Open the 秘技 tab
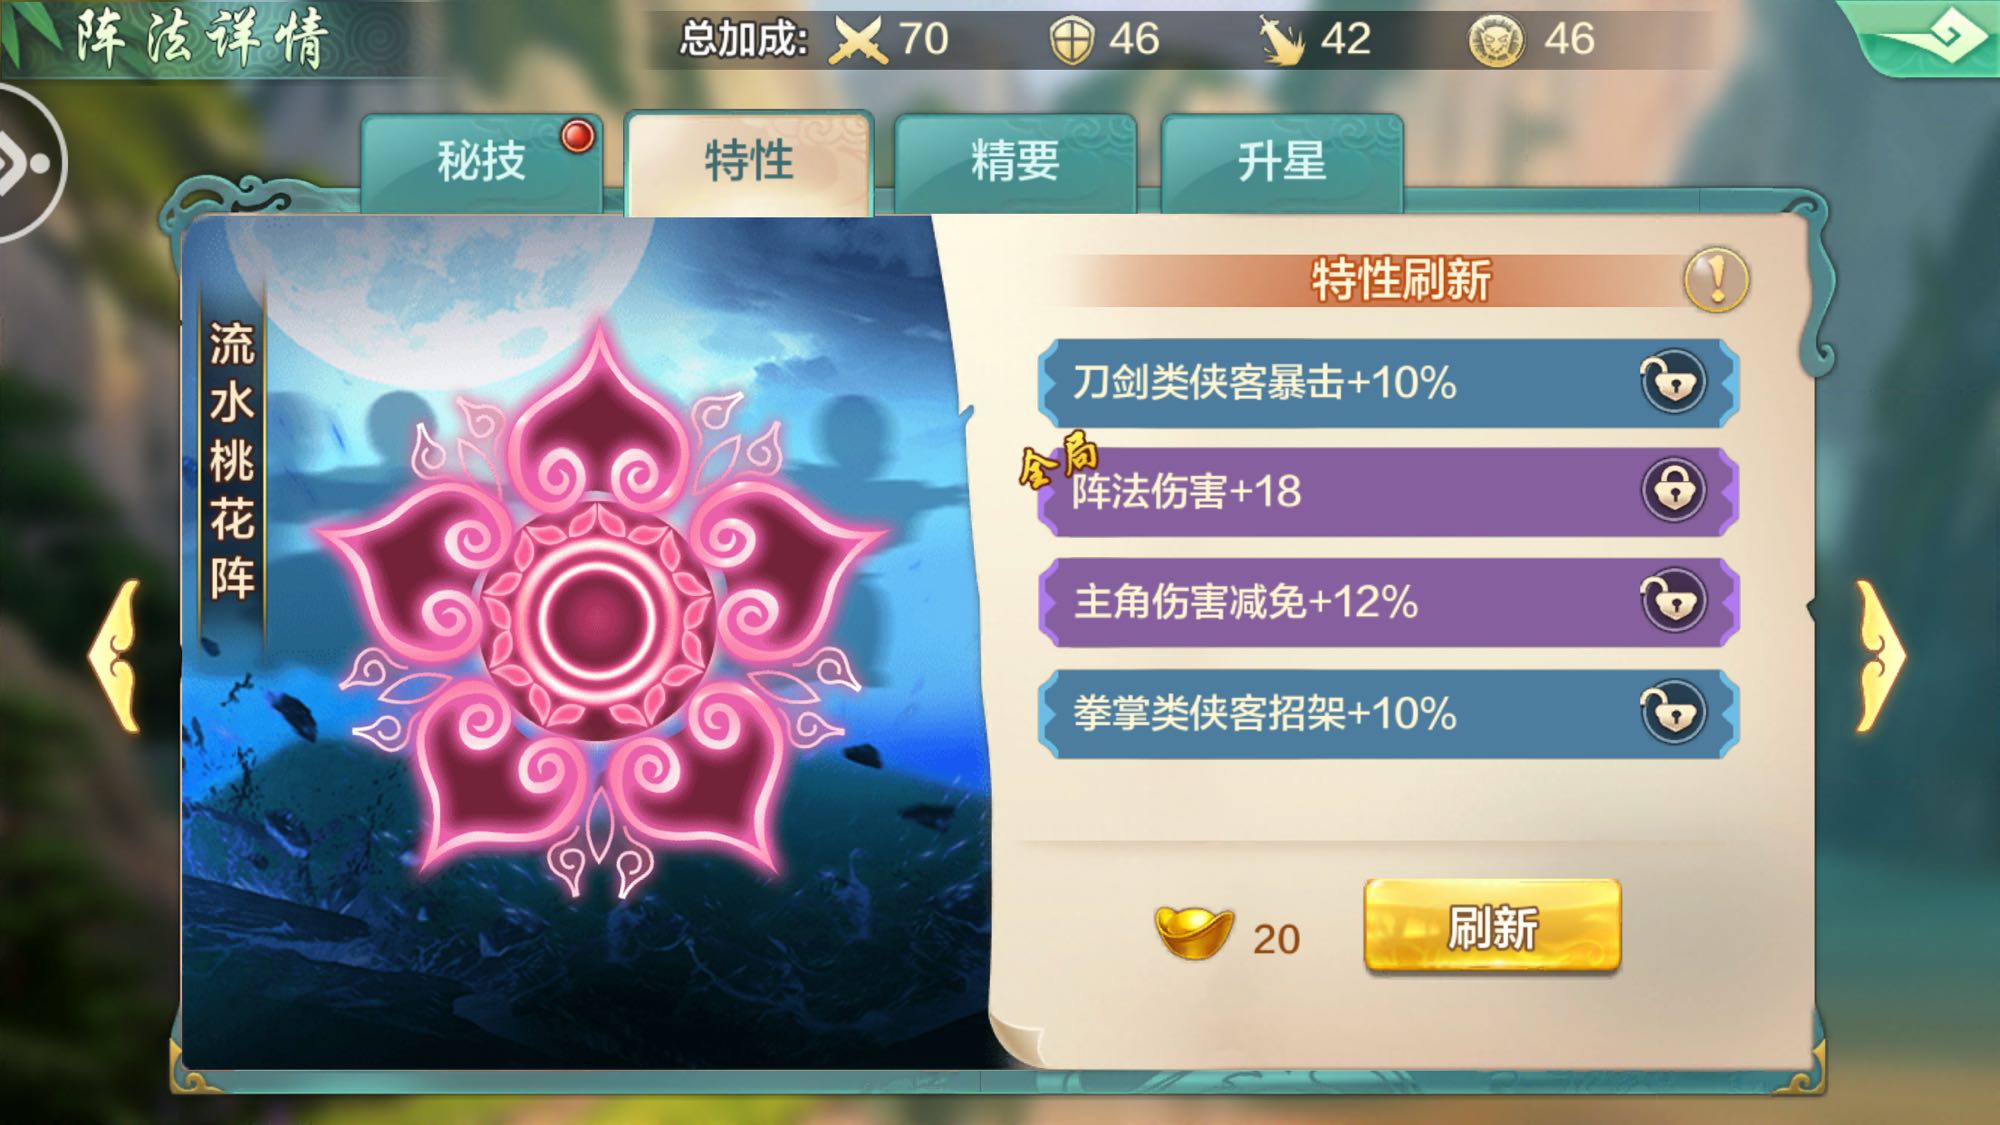 (482, 163)
